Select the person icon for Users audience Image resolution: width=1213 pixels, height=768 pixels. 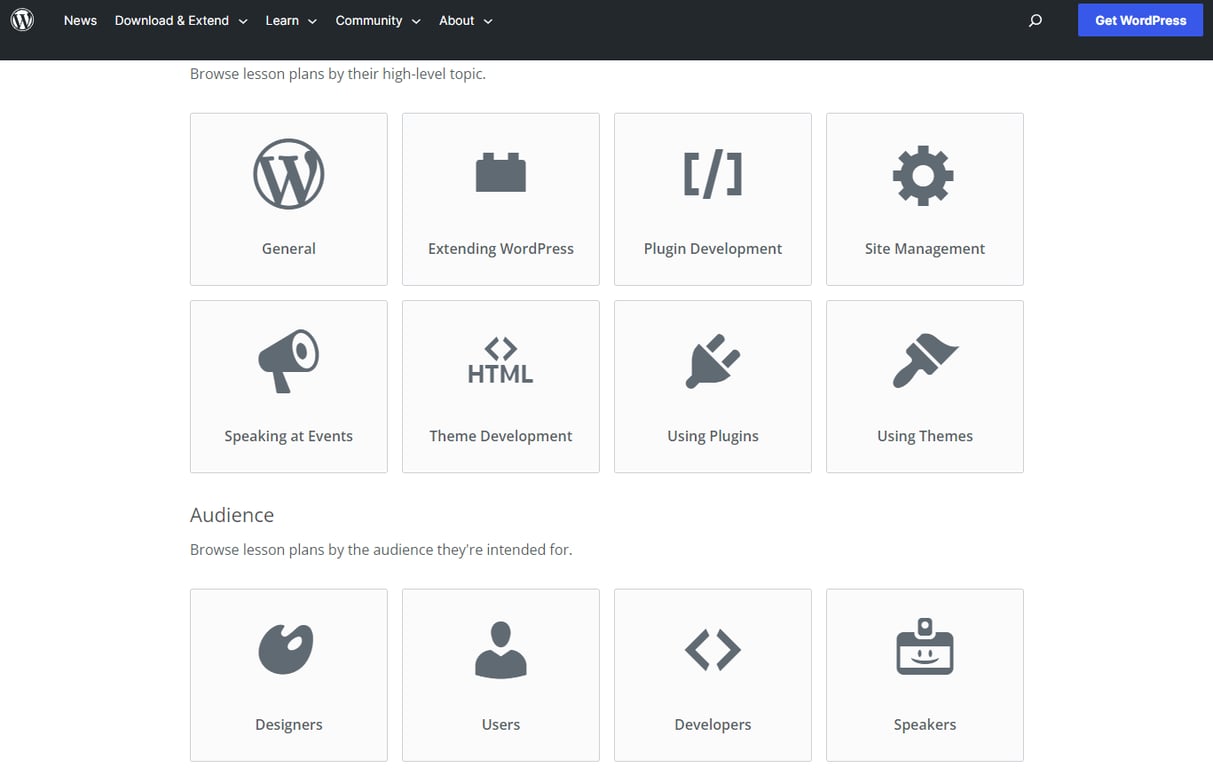click(x=500, y=648)
